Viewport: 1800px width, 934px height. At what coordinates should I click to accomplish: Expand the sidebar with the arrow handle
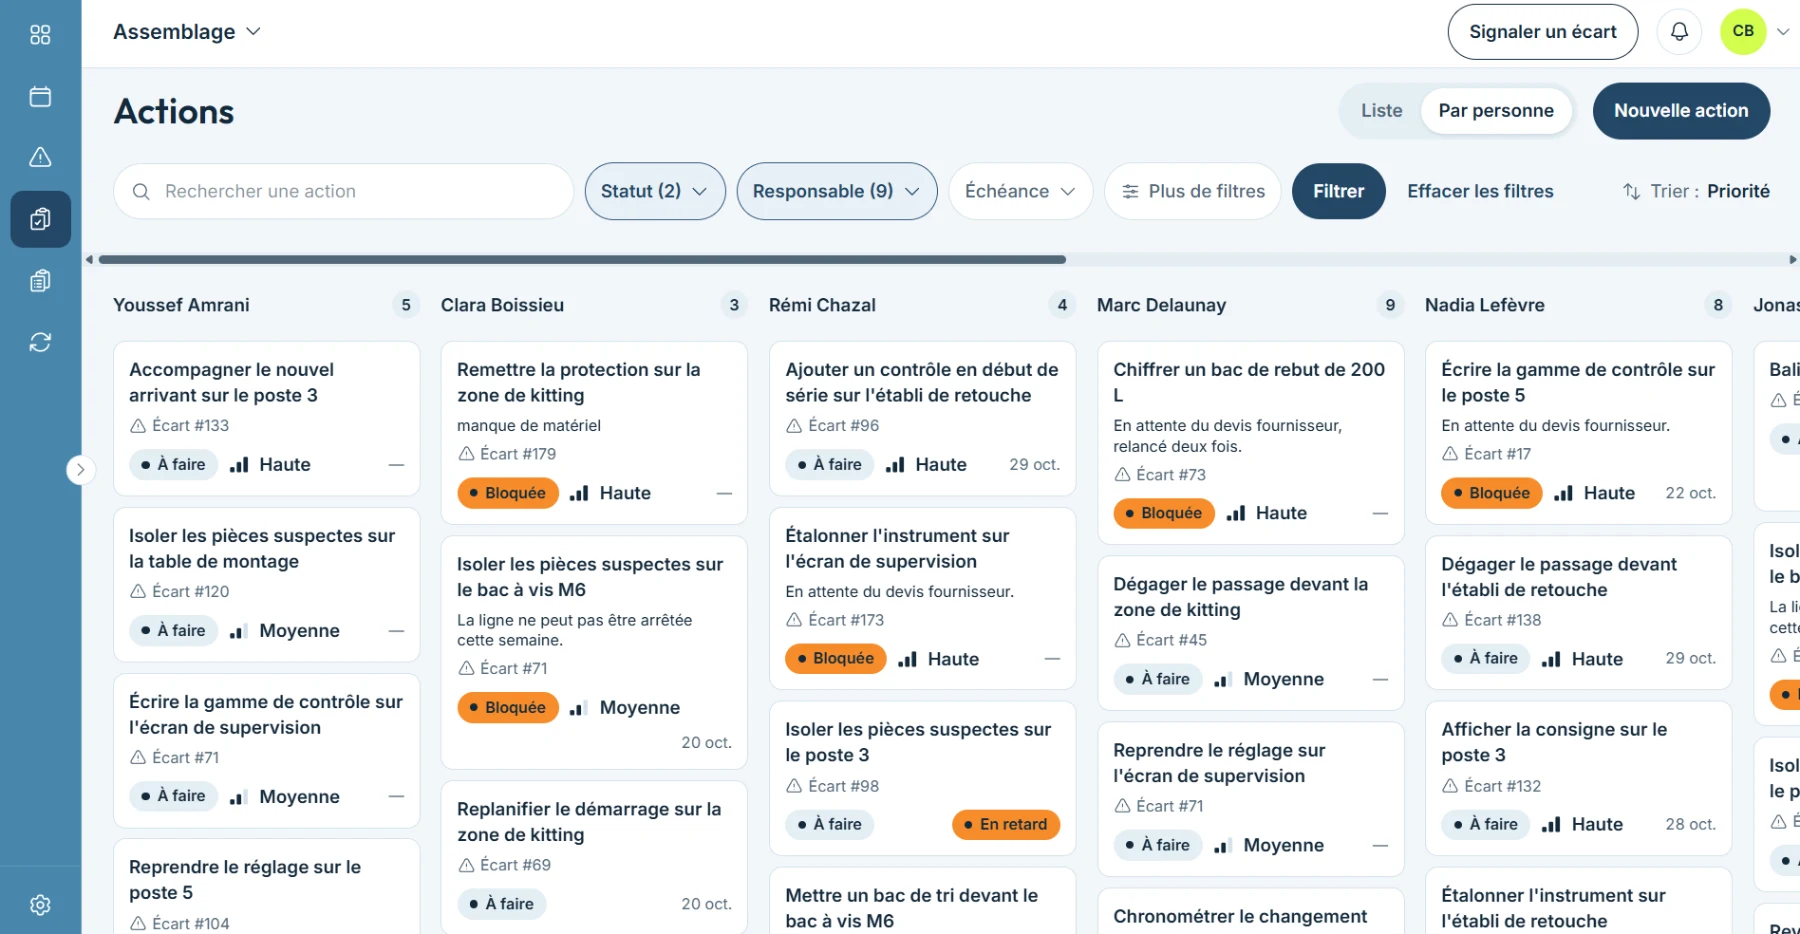pos(80,469)
